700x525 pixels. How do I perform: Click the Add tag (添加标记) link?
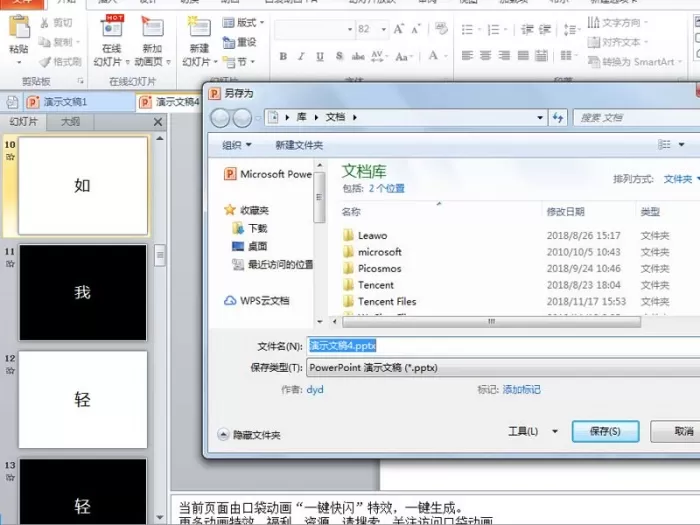[521, 390]
